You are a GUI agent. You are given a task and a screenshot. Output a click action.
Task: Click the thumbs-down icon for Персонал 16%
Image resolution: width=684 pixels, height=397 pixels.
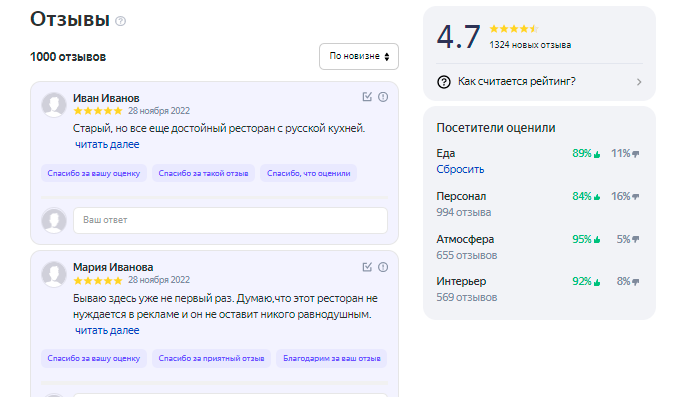point(636,197)
